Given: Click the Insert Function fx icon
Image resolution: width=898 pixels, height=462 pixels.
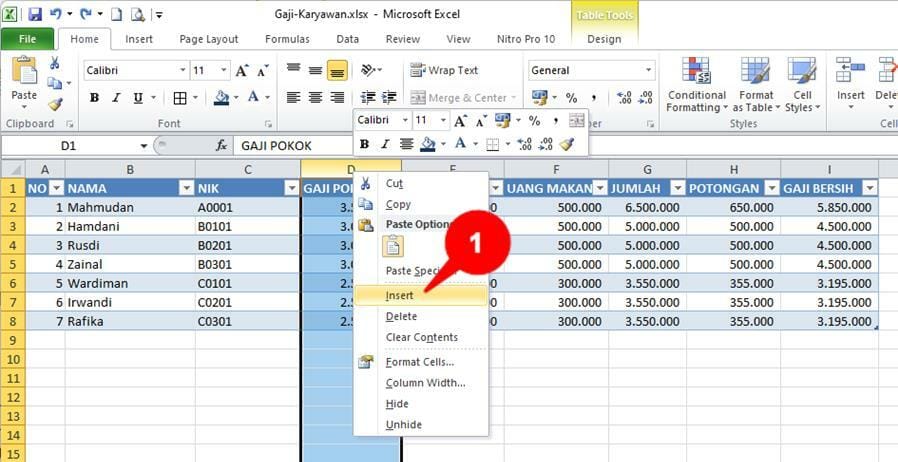Looking at the screenshot, I should [x=221, y=146].
